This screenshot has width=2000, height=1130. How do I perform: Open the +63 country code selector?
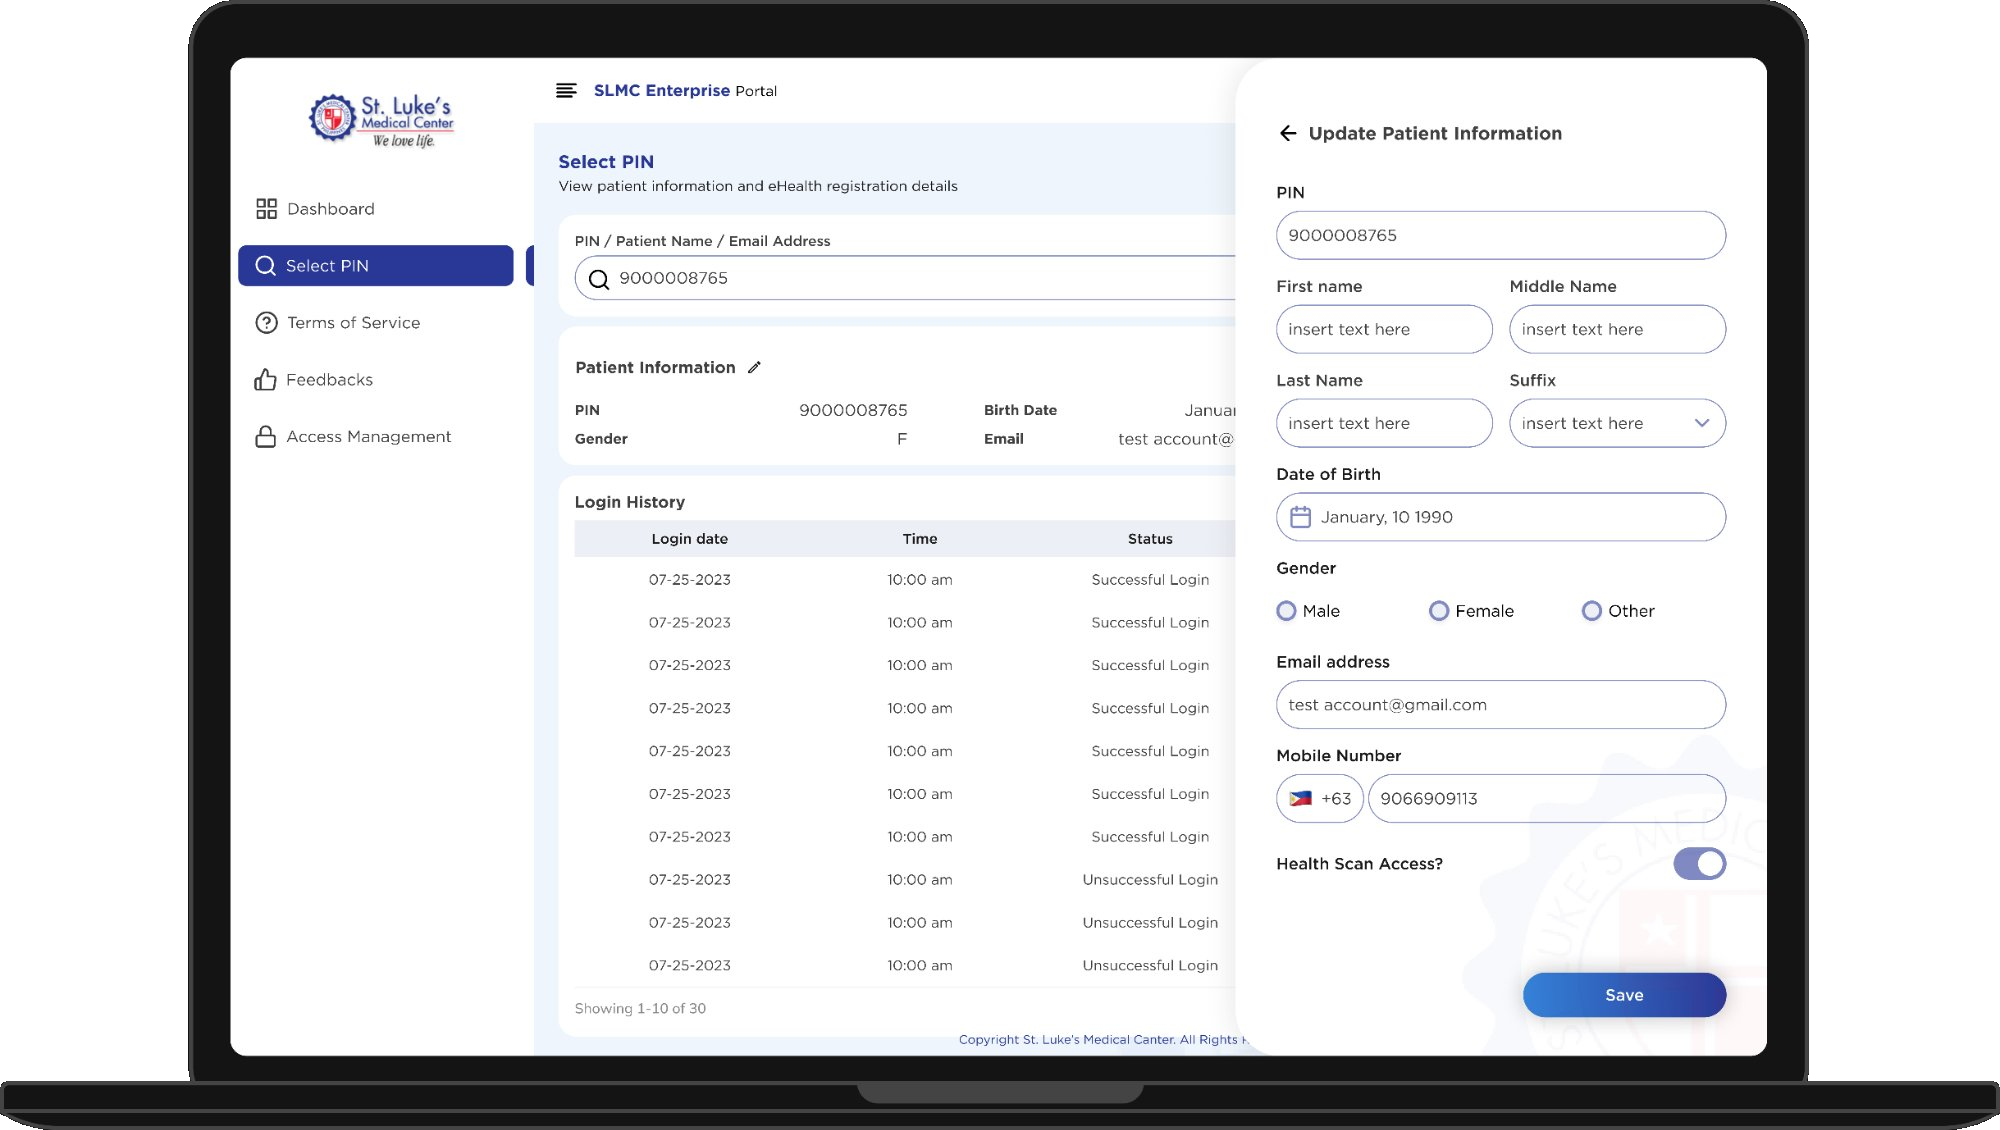coord(1319,798)
